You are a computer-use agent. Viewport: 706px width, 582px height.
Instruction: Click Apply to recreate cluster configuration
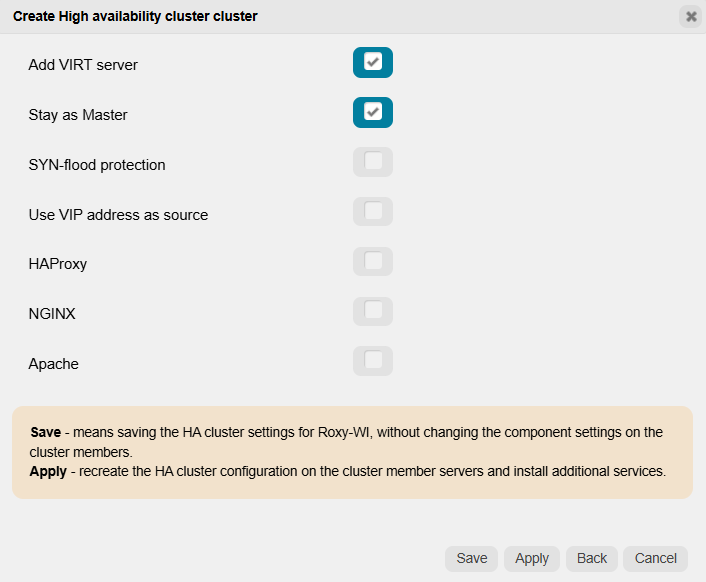pos(532,558)
